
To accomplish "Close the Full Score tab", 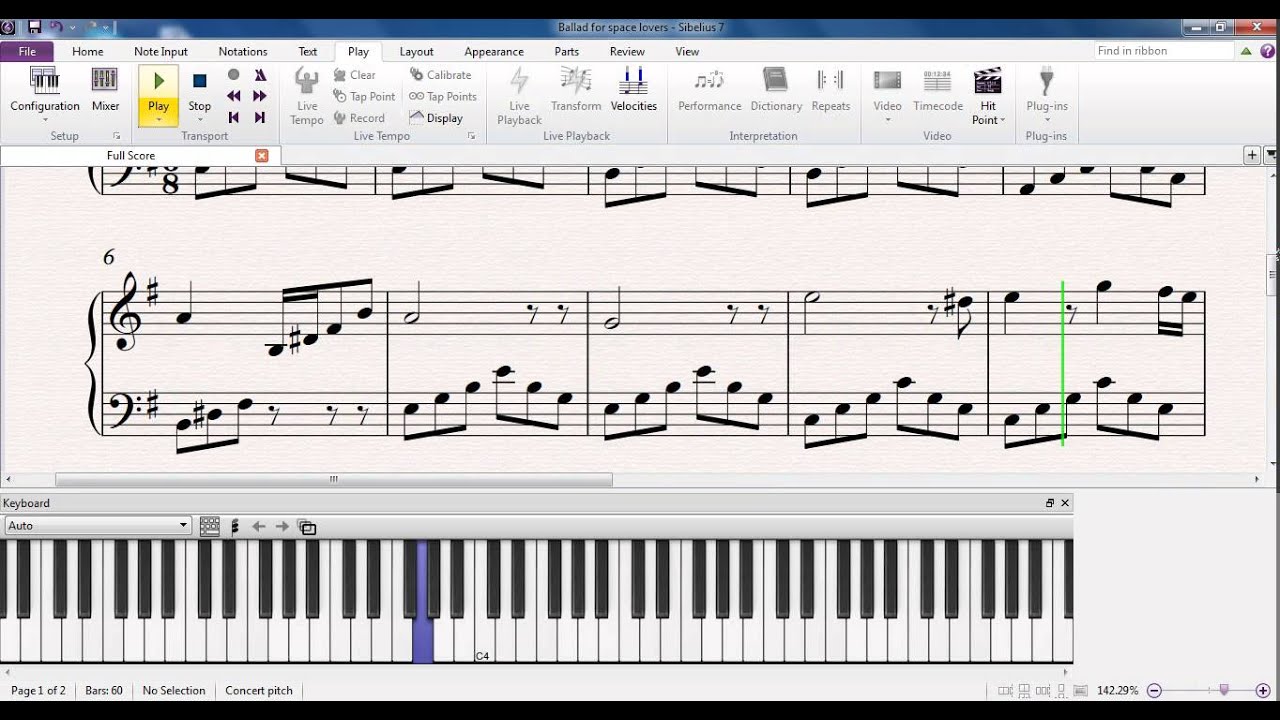I will [x=262, y=156].
